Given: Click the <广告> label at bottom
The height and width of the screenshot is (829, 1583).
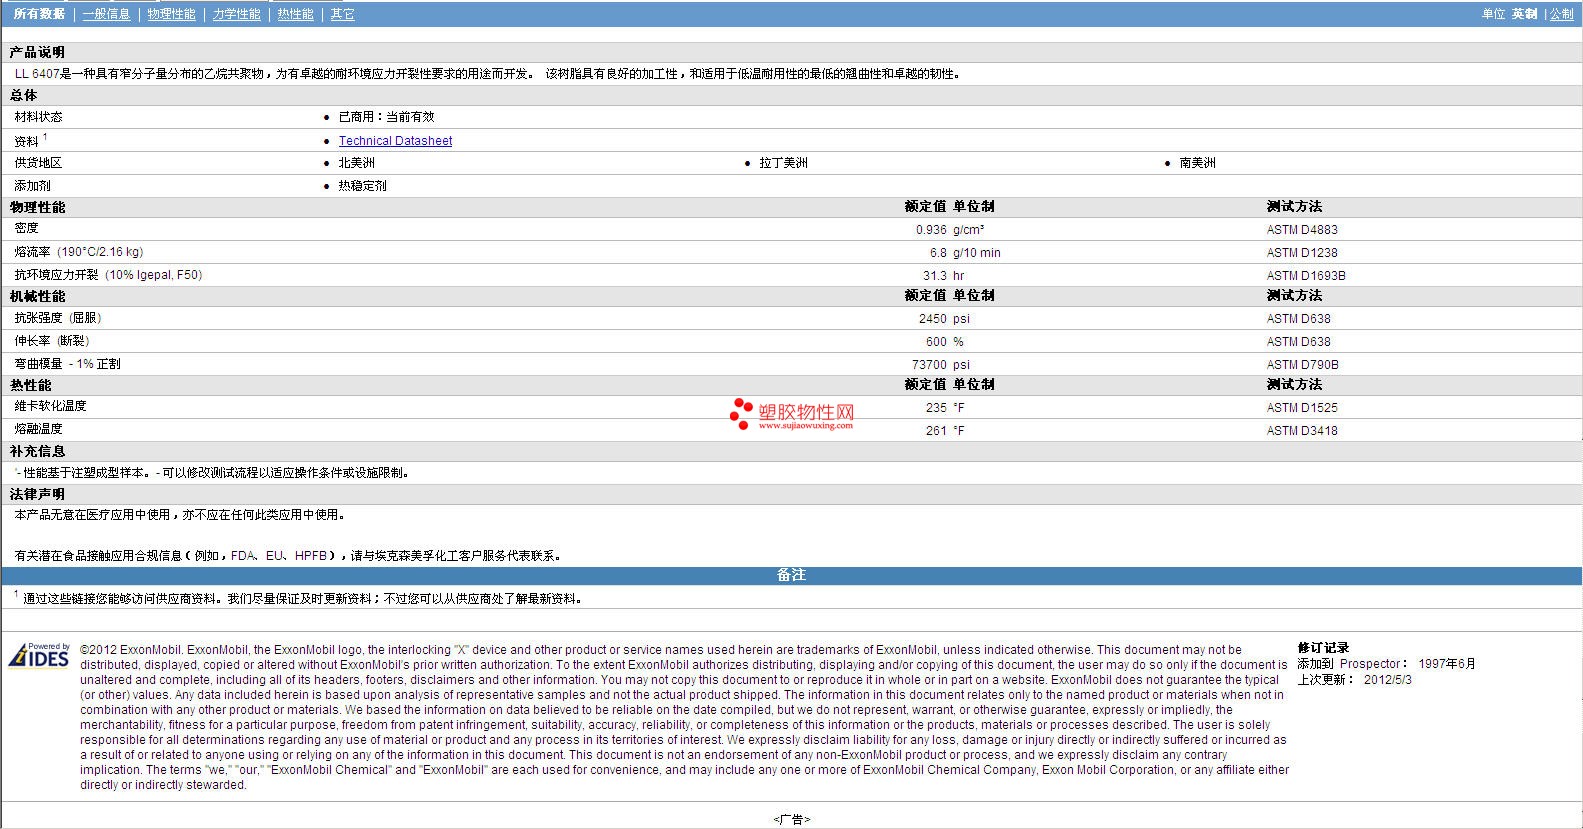Looking at the screenshot, I should (x=791, y=820).
